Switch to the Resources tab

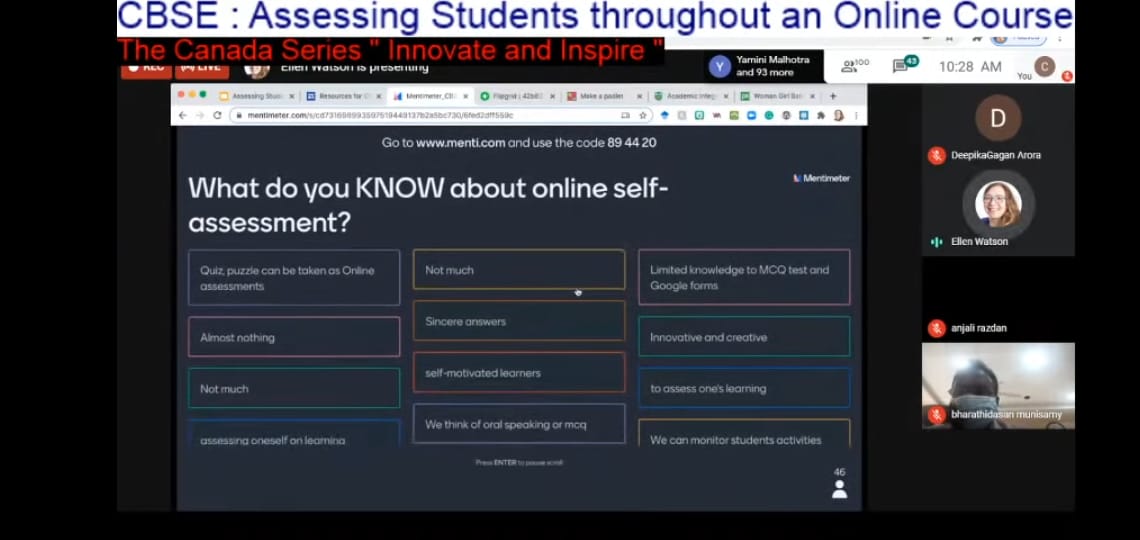[340, 96]
